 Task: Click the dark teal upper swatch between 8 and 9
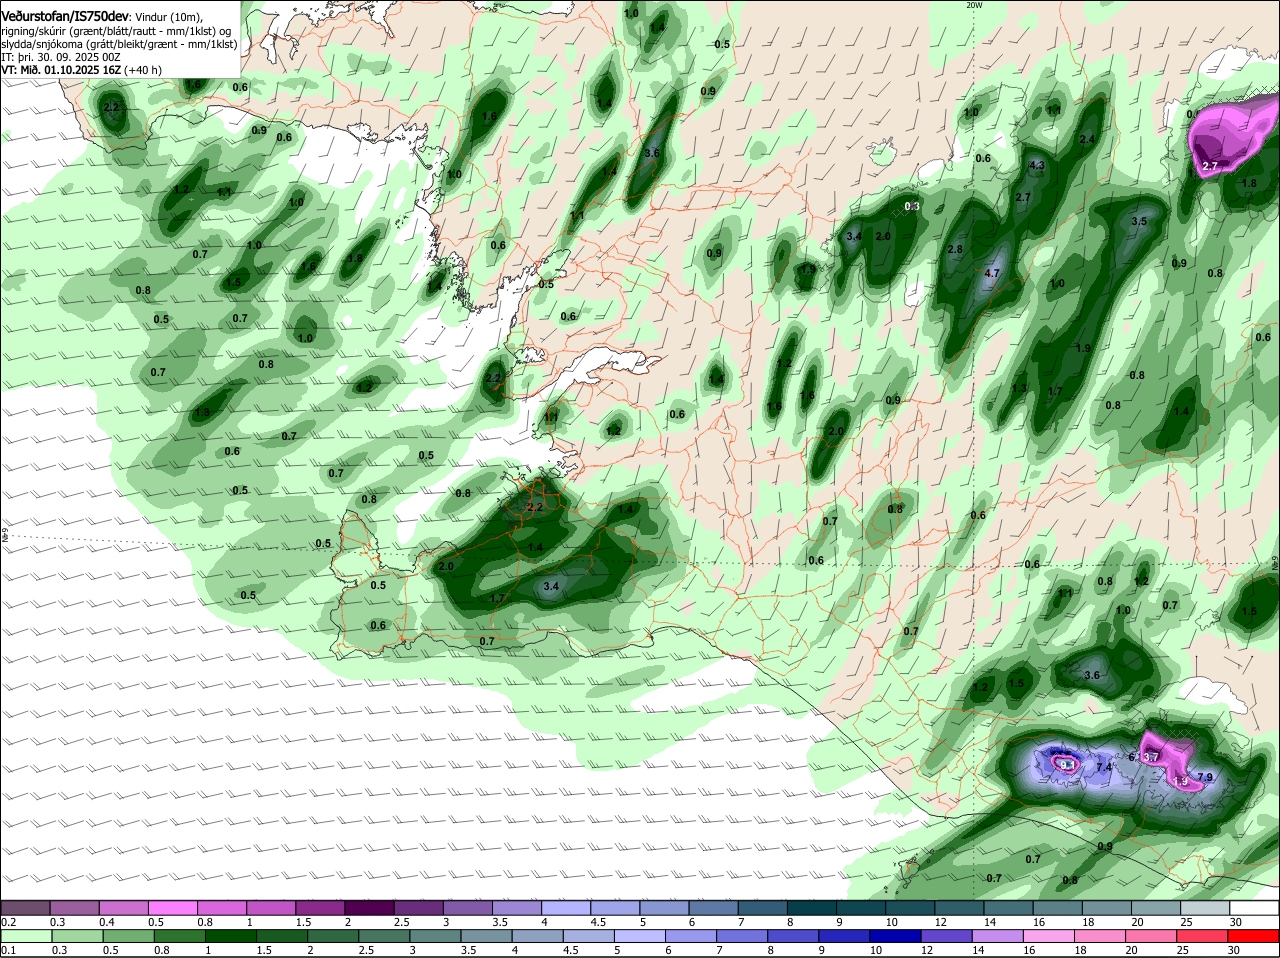point(814,908)
